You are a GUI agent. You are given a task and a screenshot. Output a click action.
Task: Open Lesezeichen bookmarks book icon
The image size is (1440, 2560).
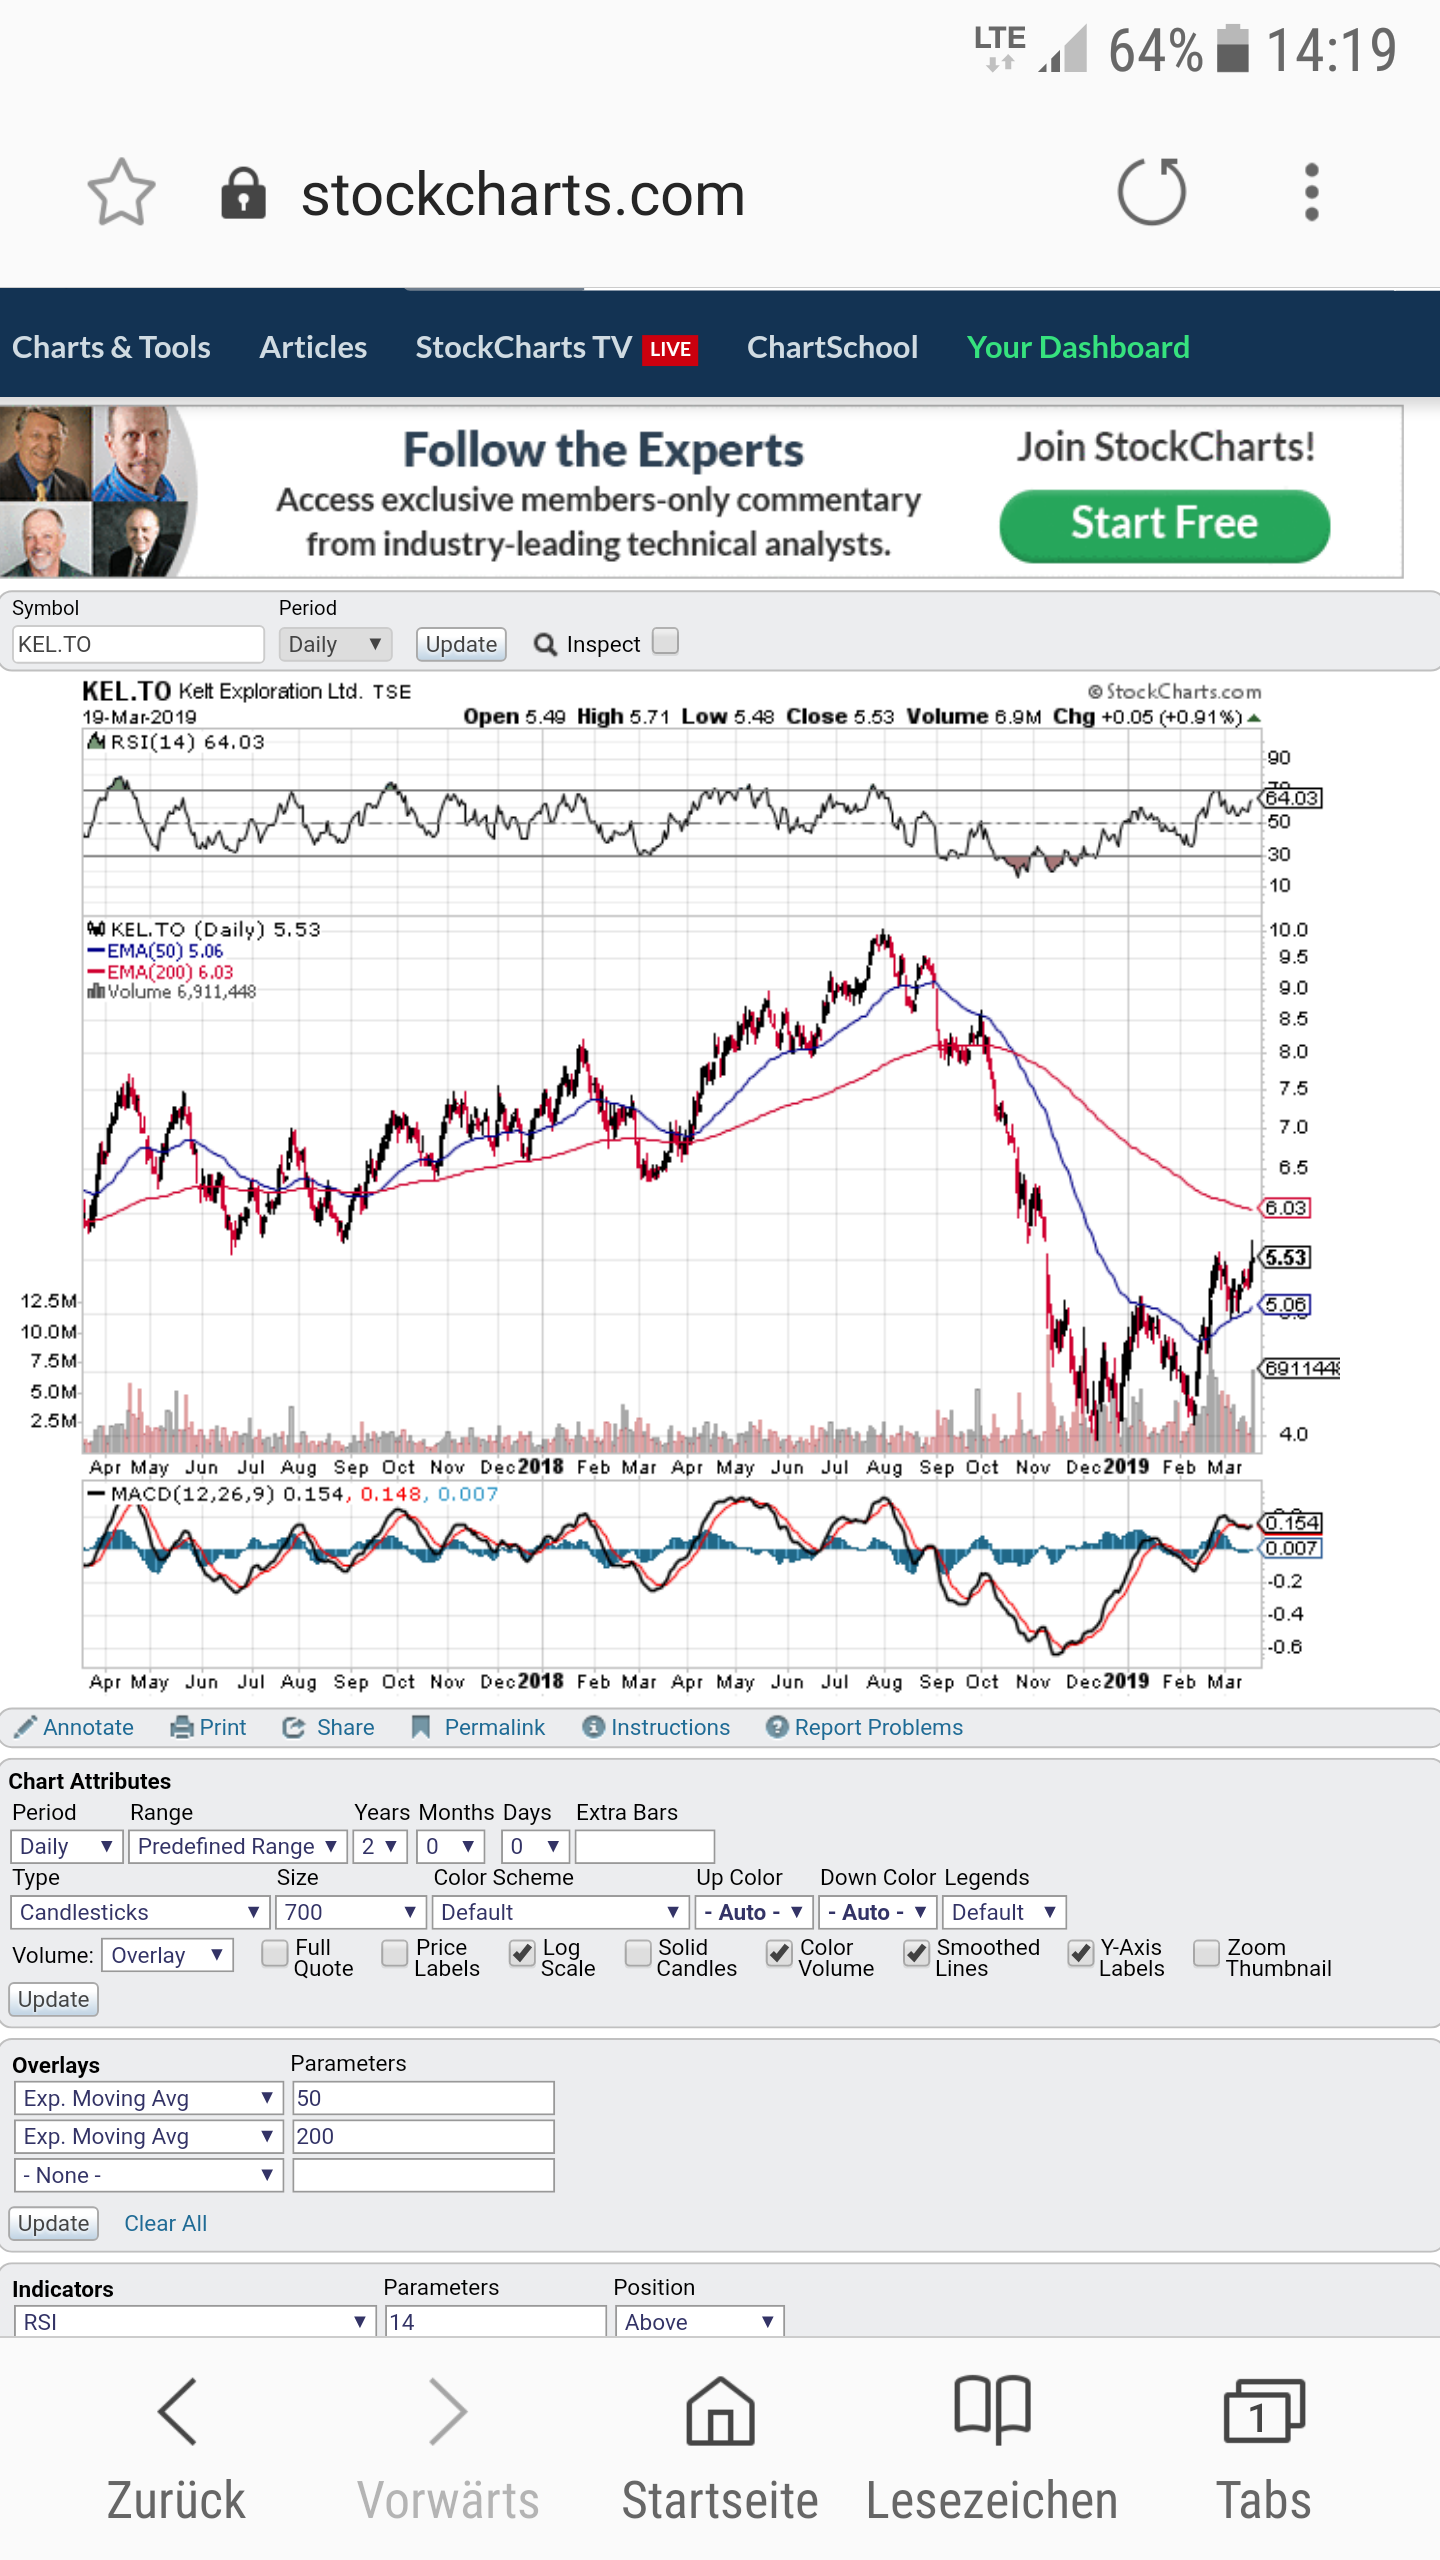click(992, 2410)
